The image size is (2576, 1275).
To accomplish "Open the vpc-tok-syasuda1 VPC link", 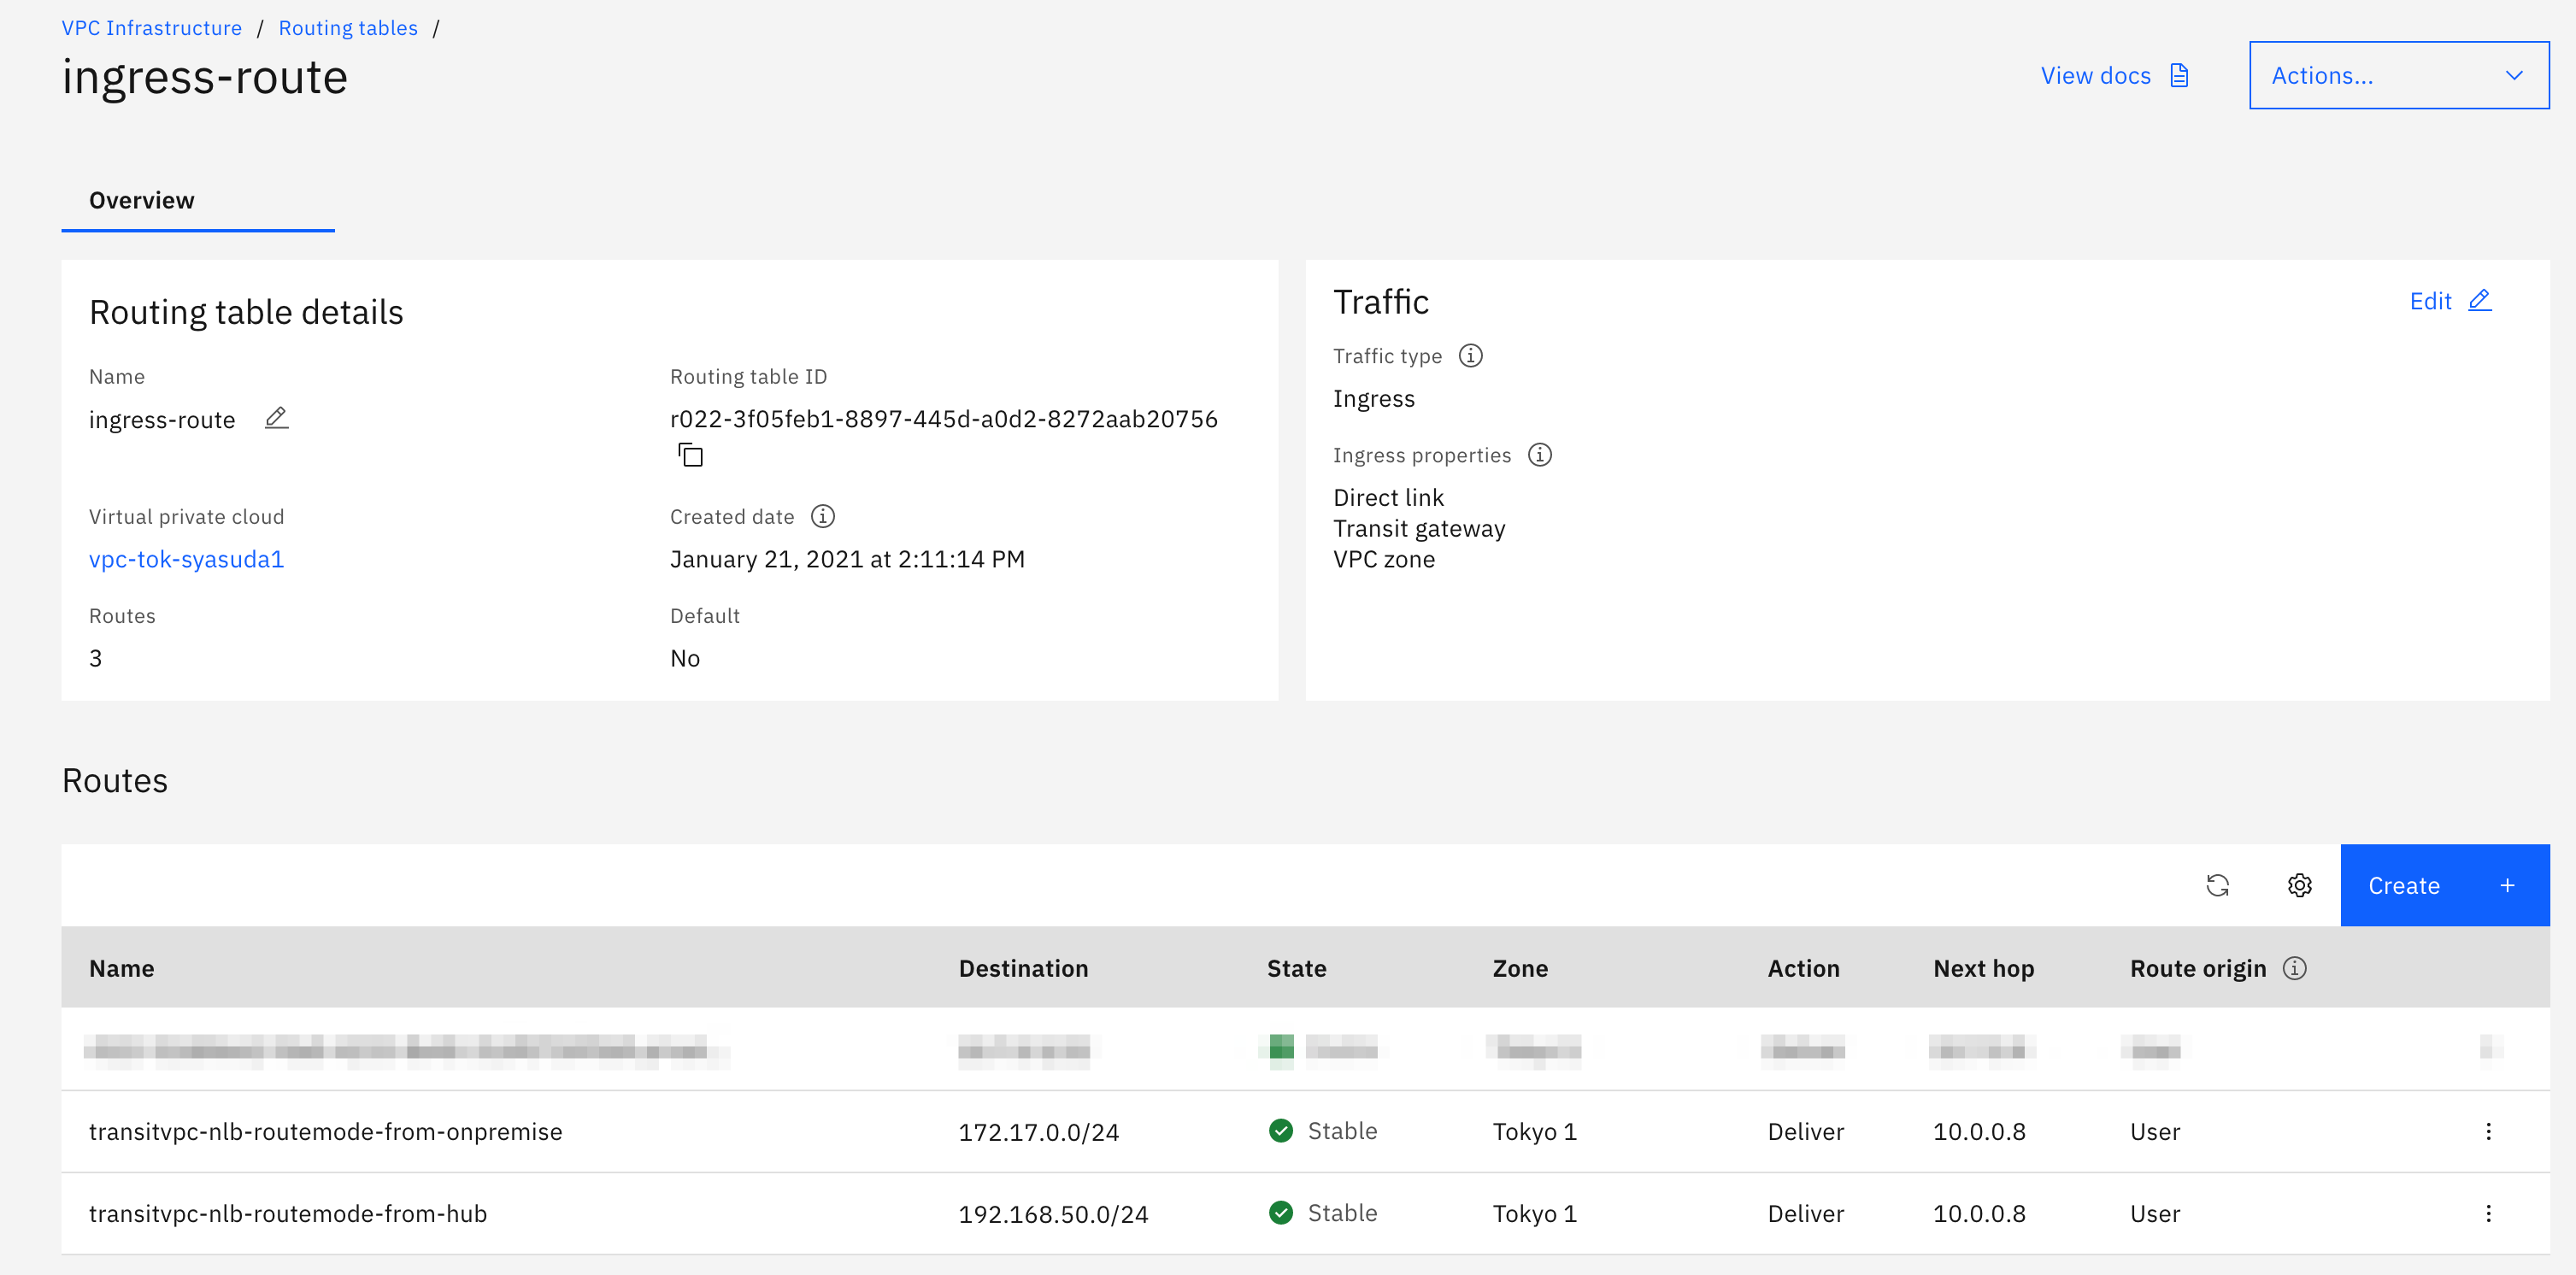I will 186,559.
